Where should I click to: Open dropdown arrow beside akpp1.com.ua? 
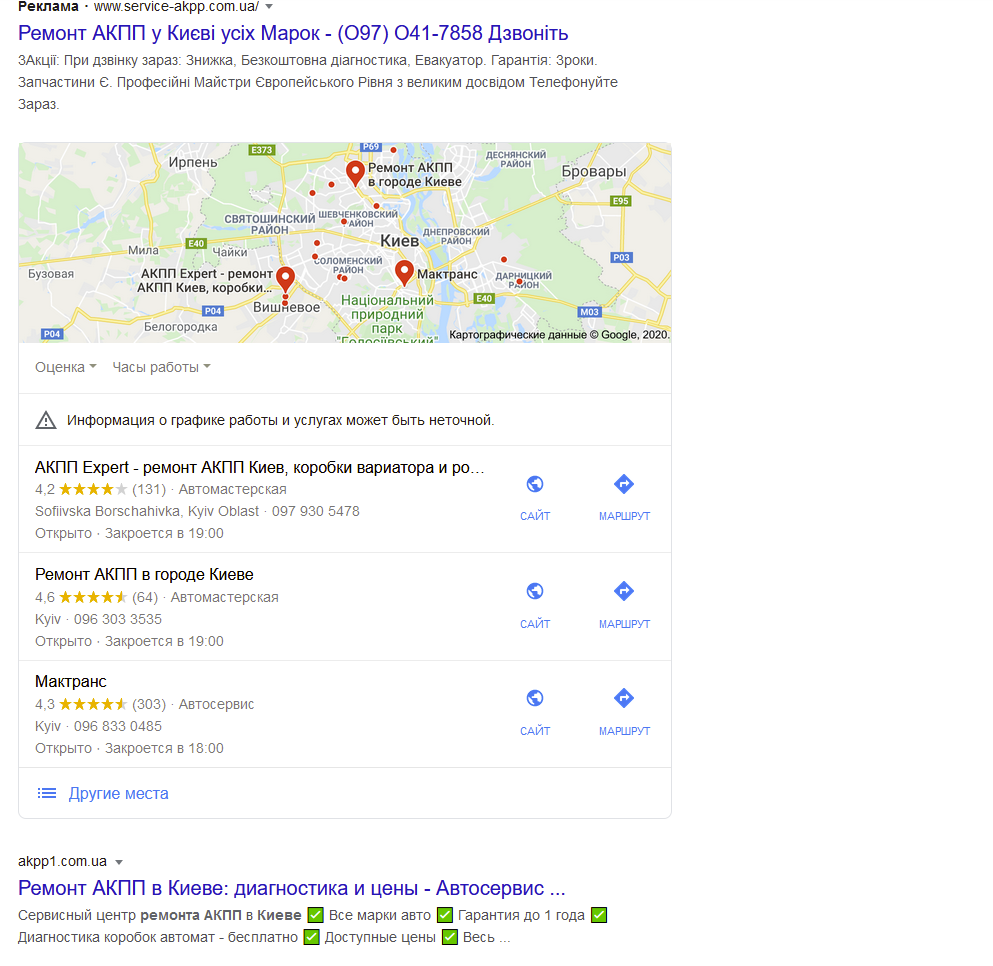(119, 862)
